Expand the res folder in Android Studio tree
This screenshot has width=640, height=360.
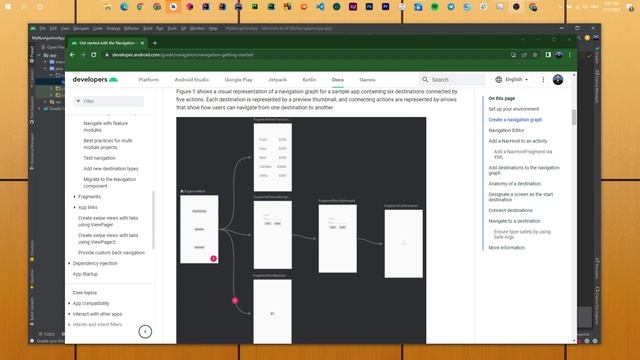(45, 102)
